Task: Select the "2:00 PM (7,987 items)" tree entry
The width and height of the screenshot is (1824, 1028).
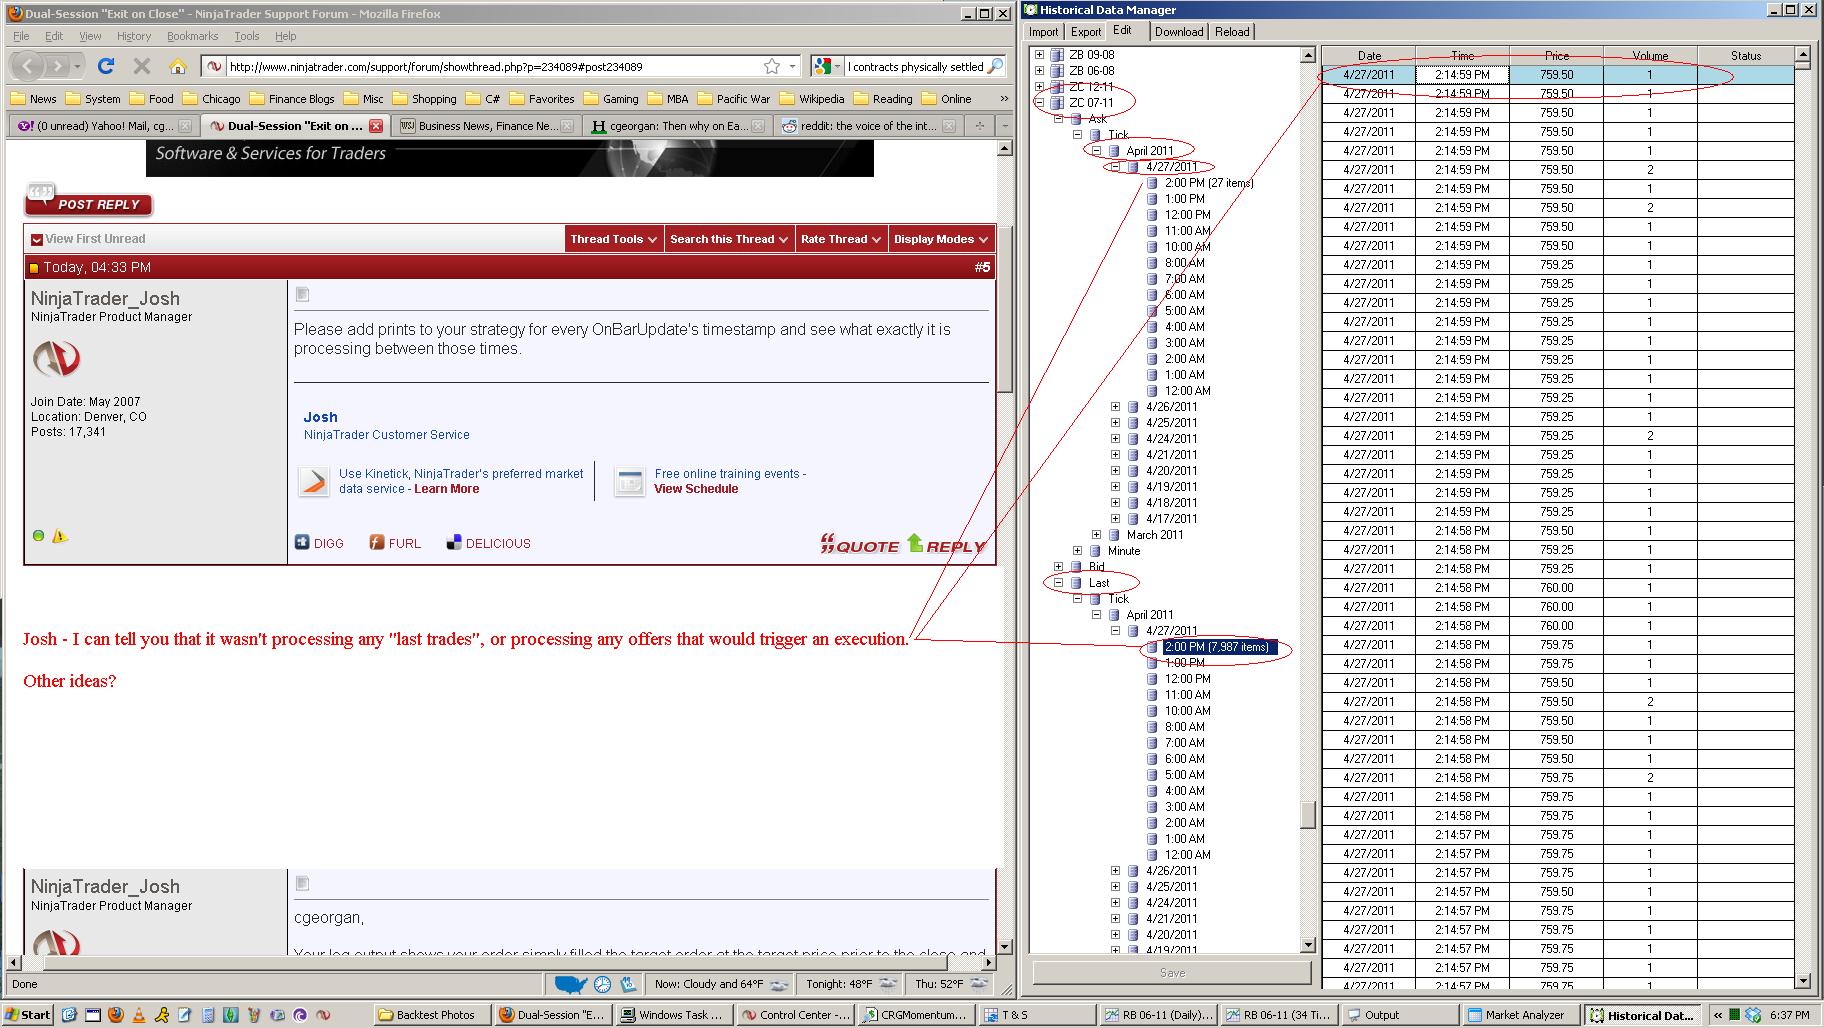Action: [1216, 647]
